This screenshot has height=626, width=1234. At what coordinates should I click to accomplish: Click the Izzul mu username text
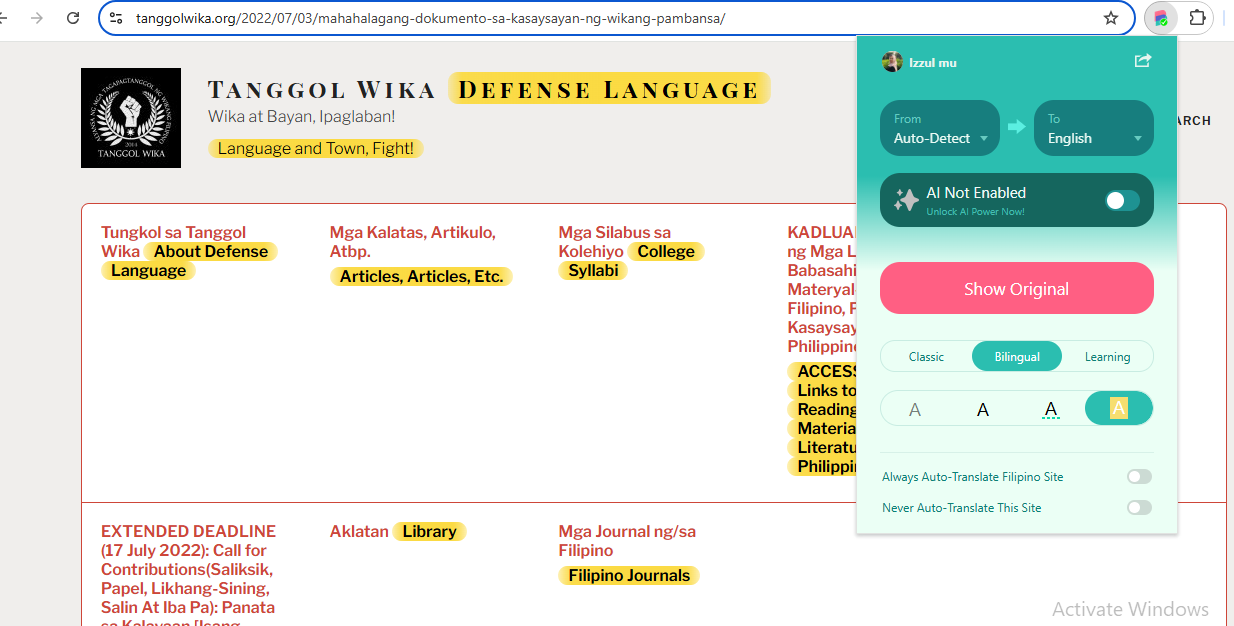[933, 62]
